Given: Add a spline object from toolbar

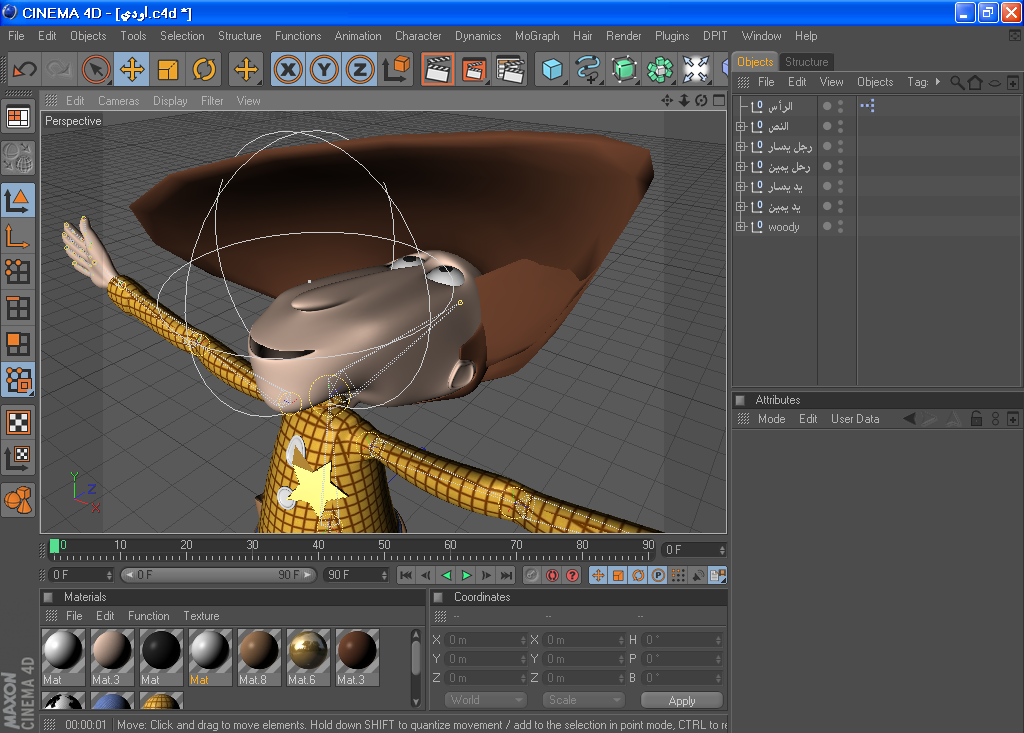Looking at the screenshot, I should click(588, 69).
